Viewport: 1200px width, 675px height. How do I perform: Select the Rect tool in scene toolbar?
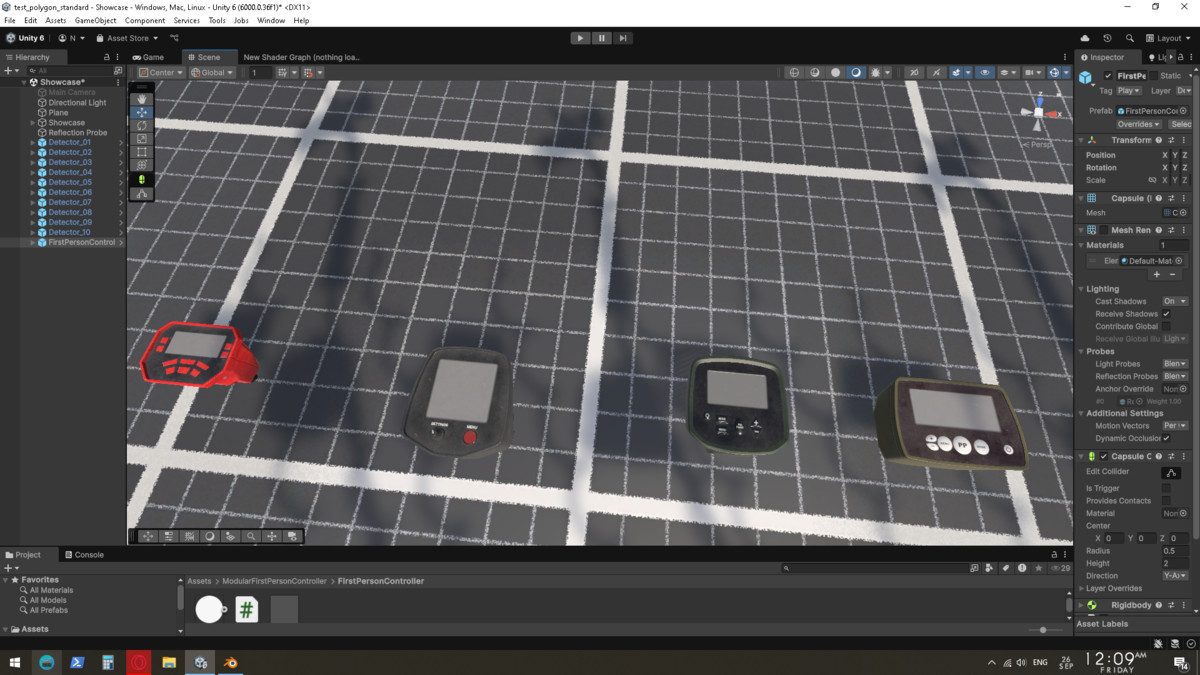pos(142,152)
